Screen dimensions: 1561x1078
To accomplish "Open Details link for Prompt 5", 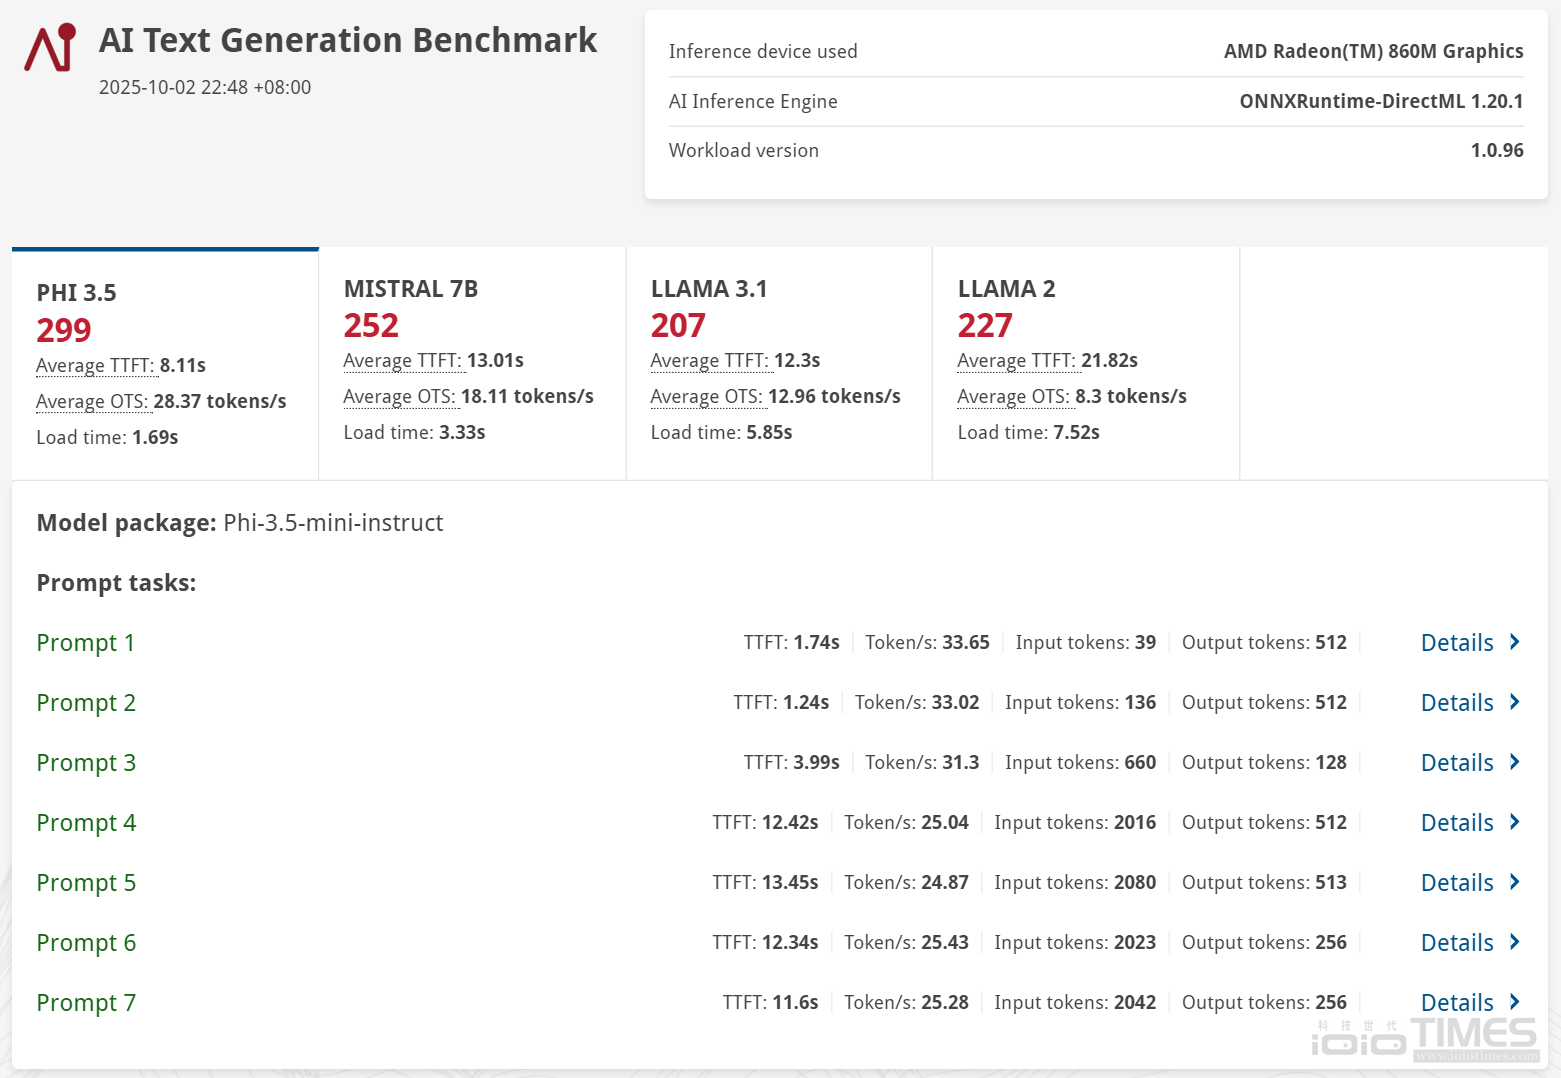I will [x=1457, y=883].
